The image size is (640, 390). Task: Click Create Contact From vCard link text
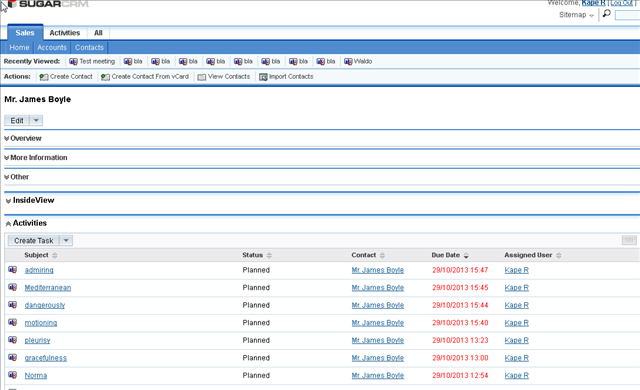pyautogui.click(x=150, y=77)
